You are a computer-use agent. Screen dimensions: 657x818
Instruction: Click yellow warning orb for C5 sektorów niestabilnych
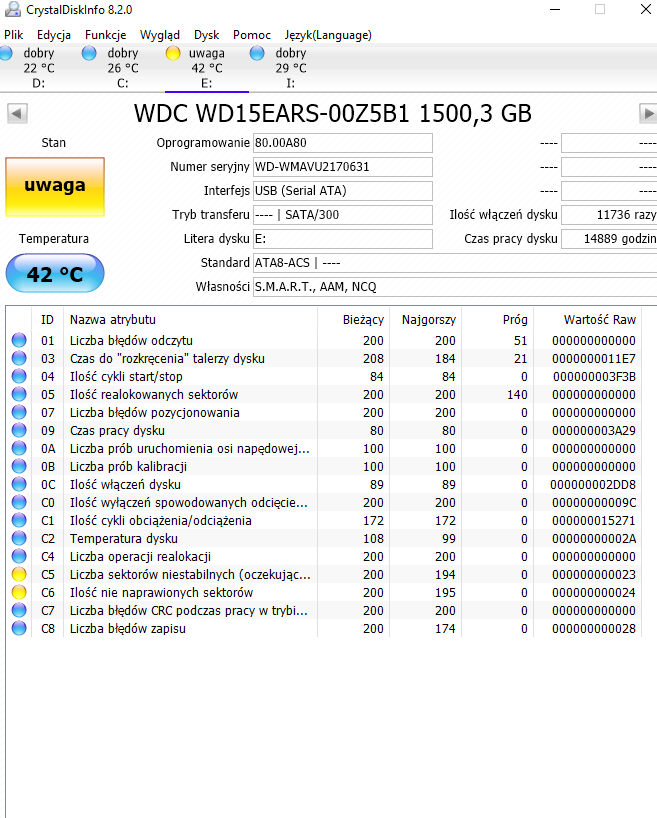pyautogui.click(x=19, y=574)
